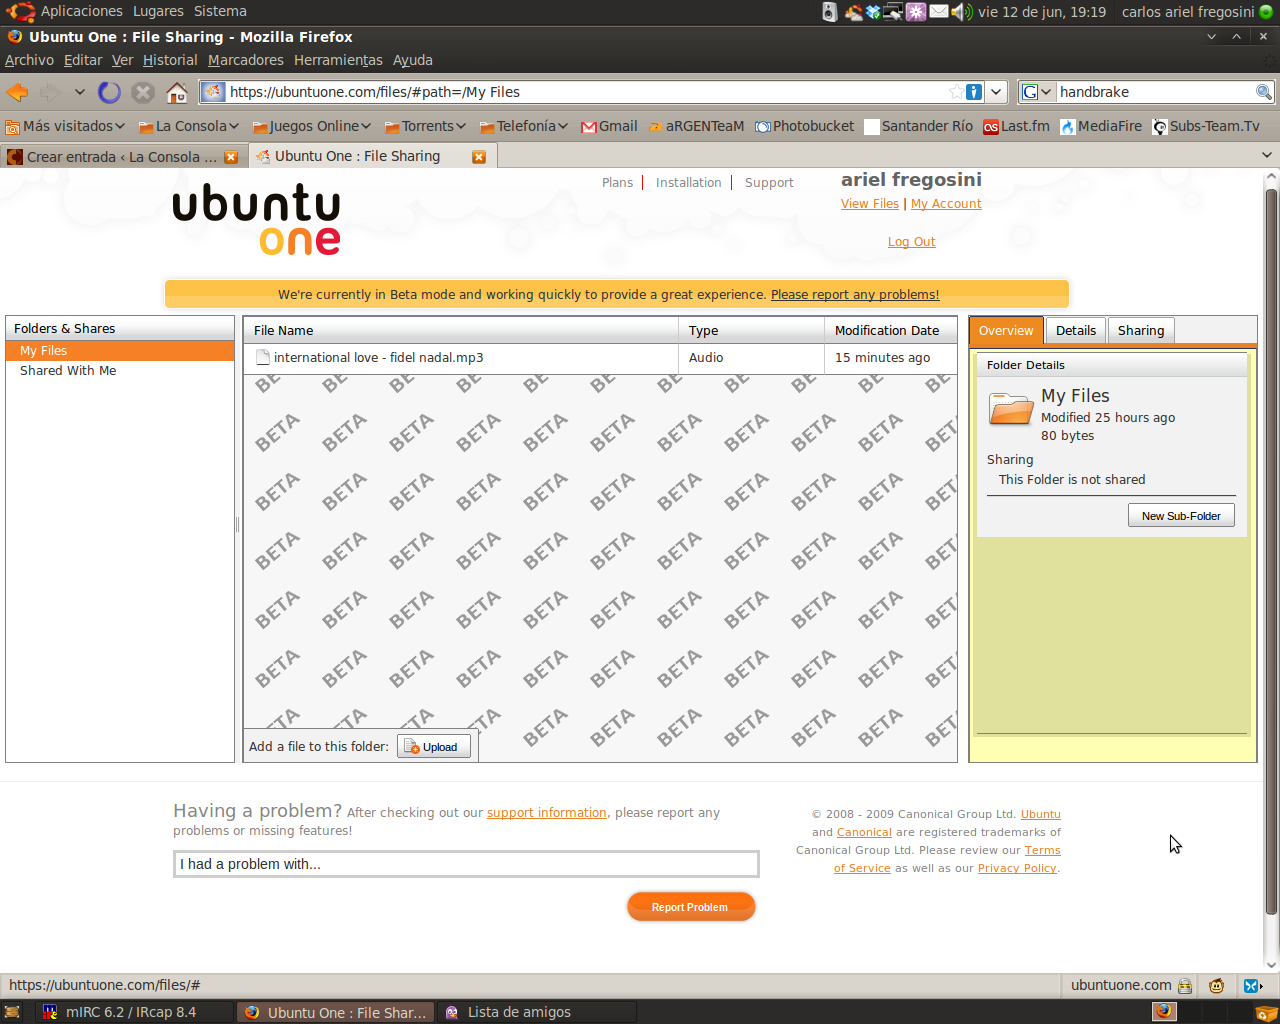This screenshot has width=1280, height=1024.
Task: Switch to the Sharing tab
Action: pos(1141,331)
